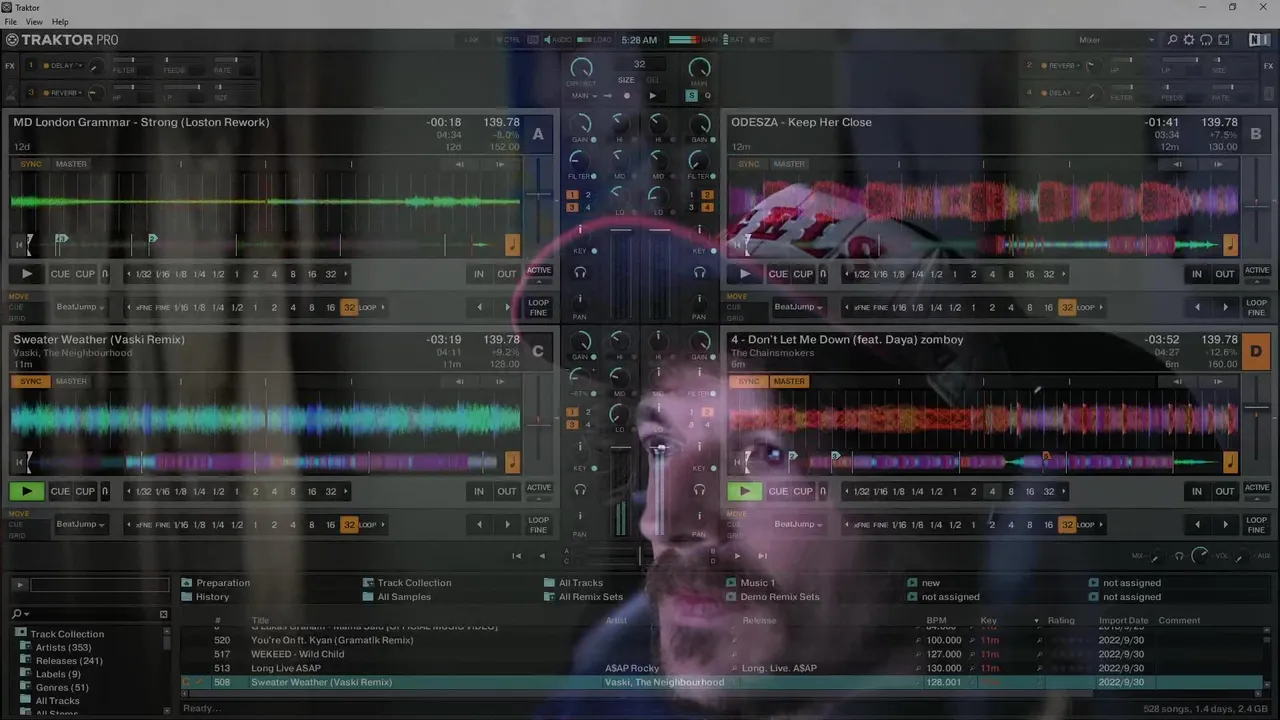
Task: Jump forward with Deck B beatjump right arrow
Action: click(1225, 307)
